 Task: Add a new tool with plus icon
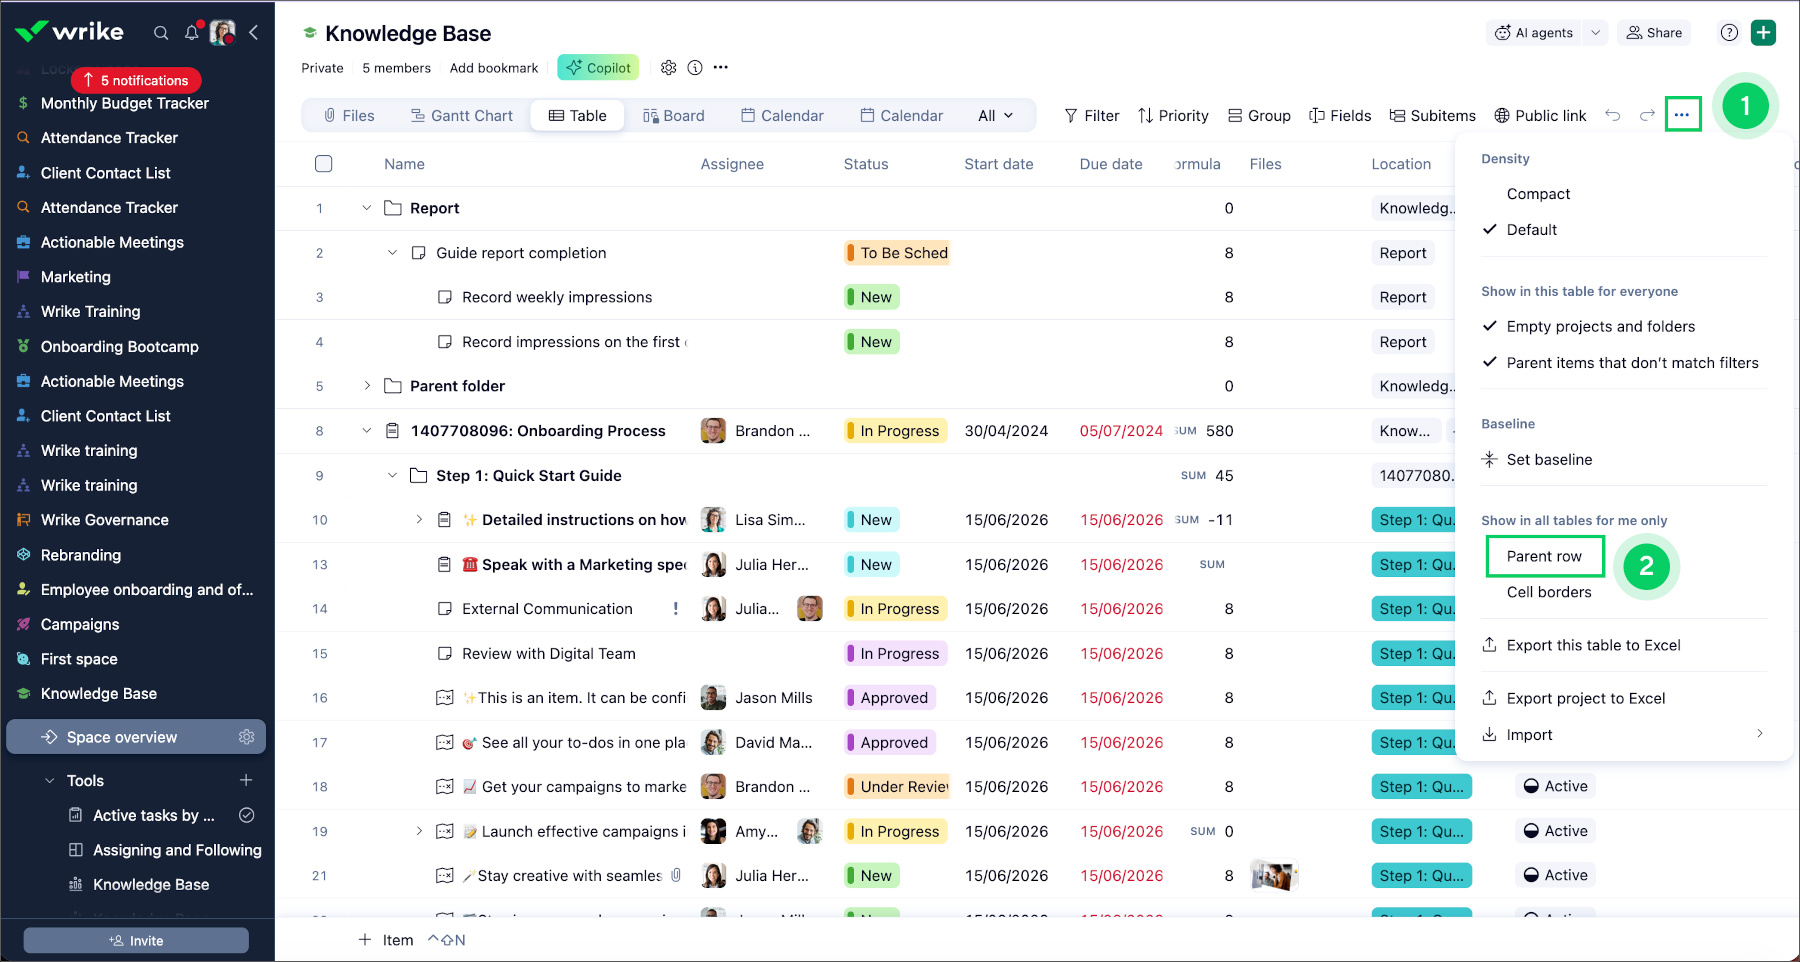click(x=246, y=780)
